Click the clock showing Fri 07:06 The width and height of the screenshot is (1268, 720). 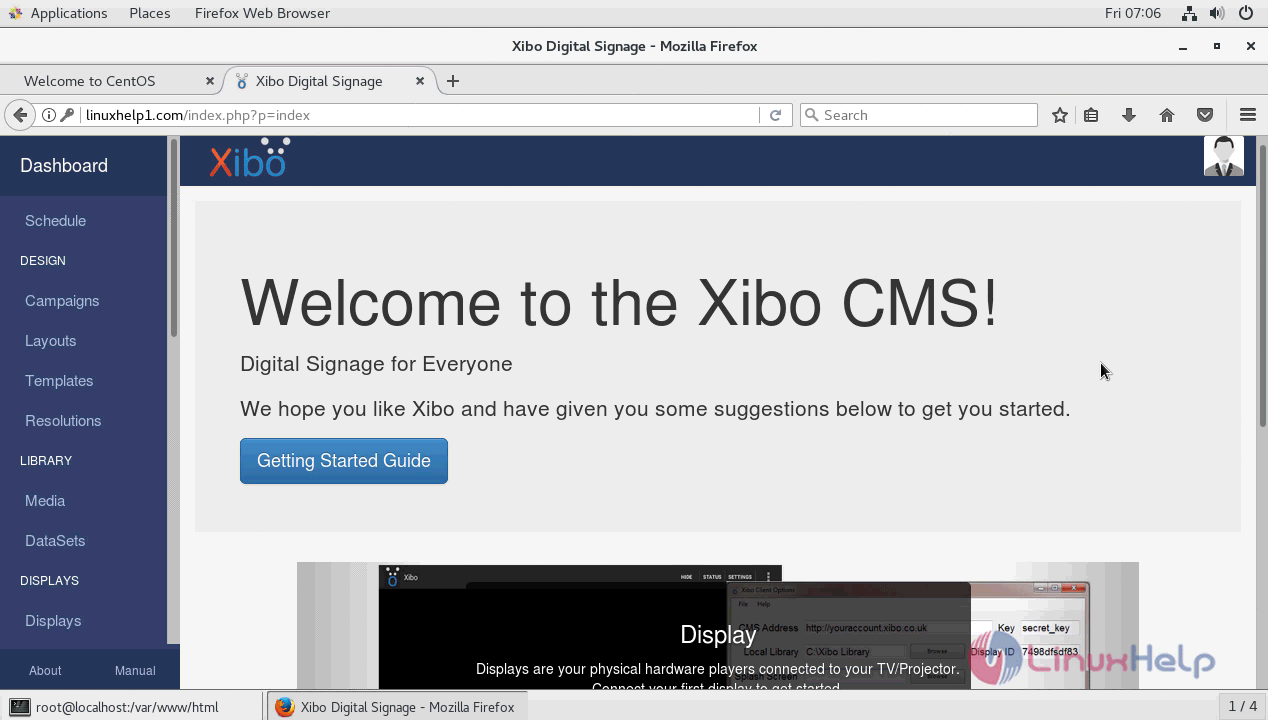coord(1133,13)
